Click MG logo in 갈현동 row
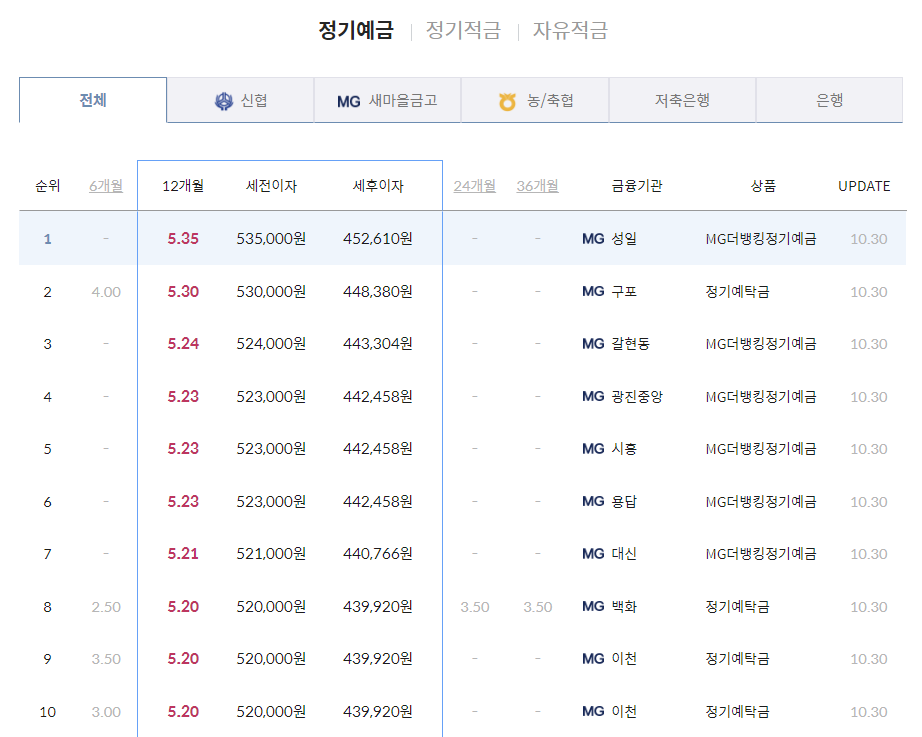922x737 pixels. [593, 344]
